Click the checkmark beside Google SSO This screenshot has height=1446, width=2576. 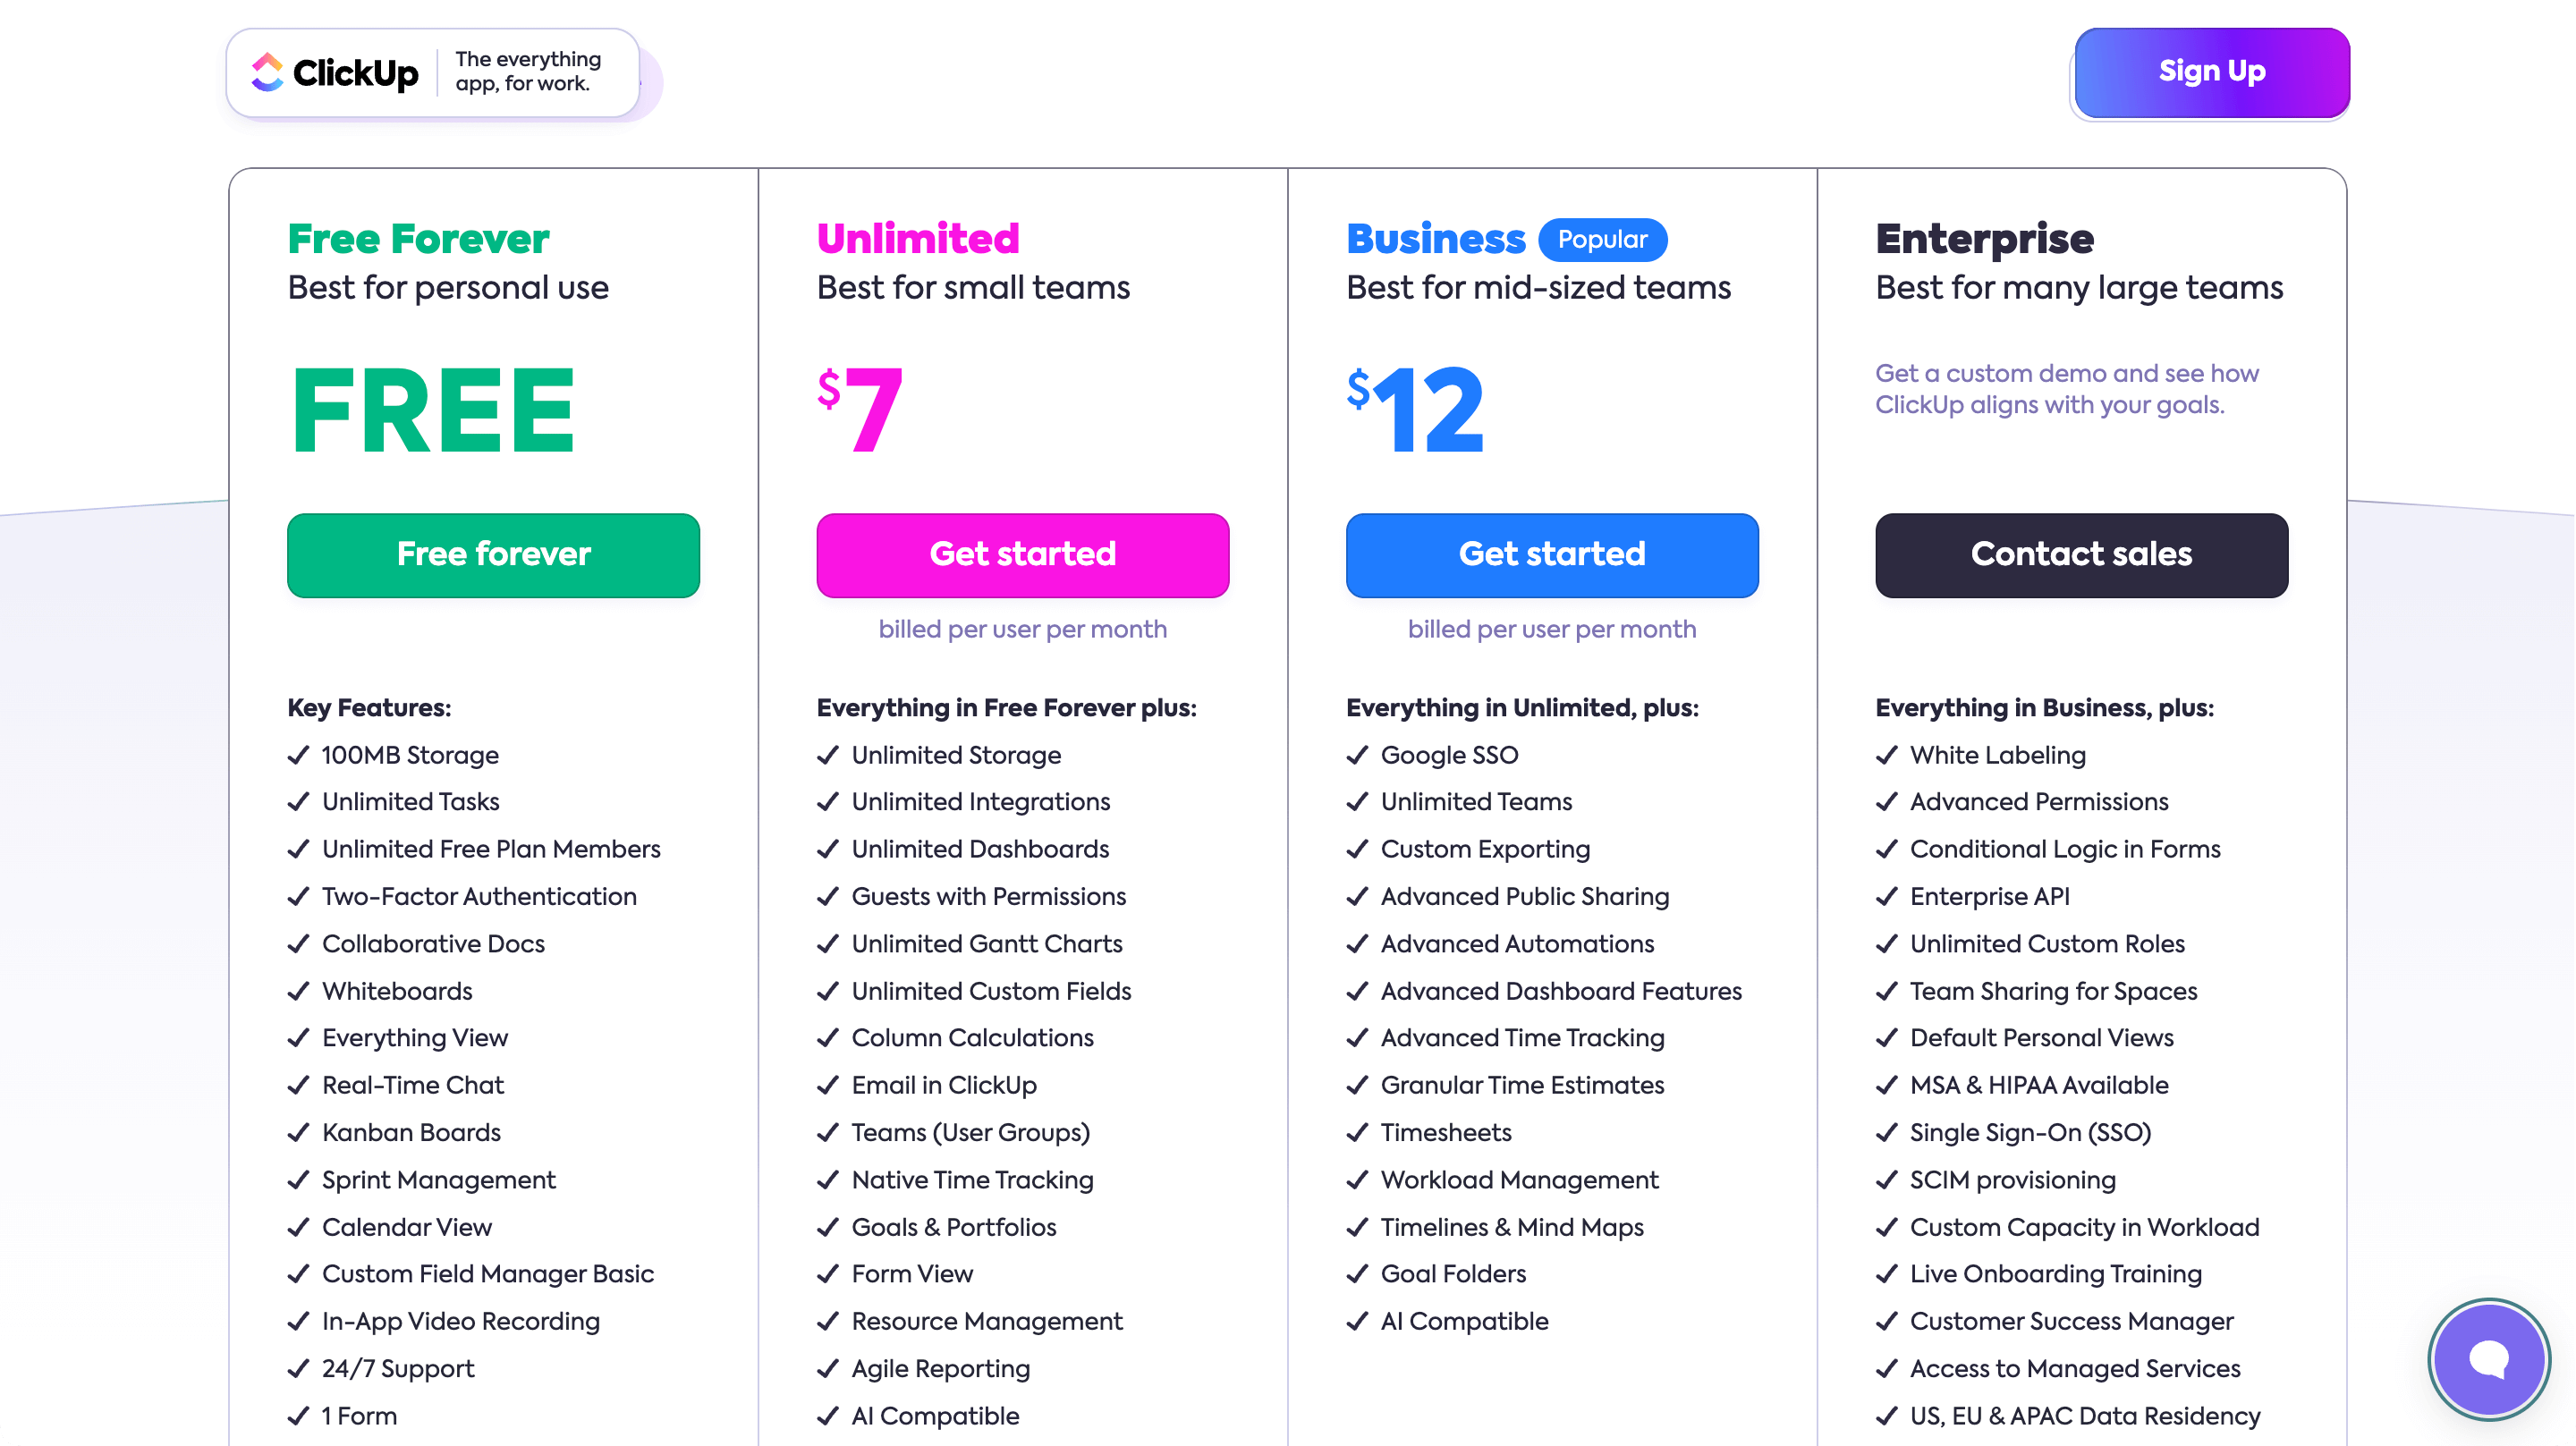[1358, 756]
